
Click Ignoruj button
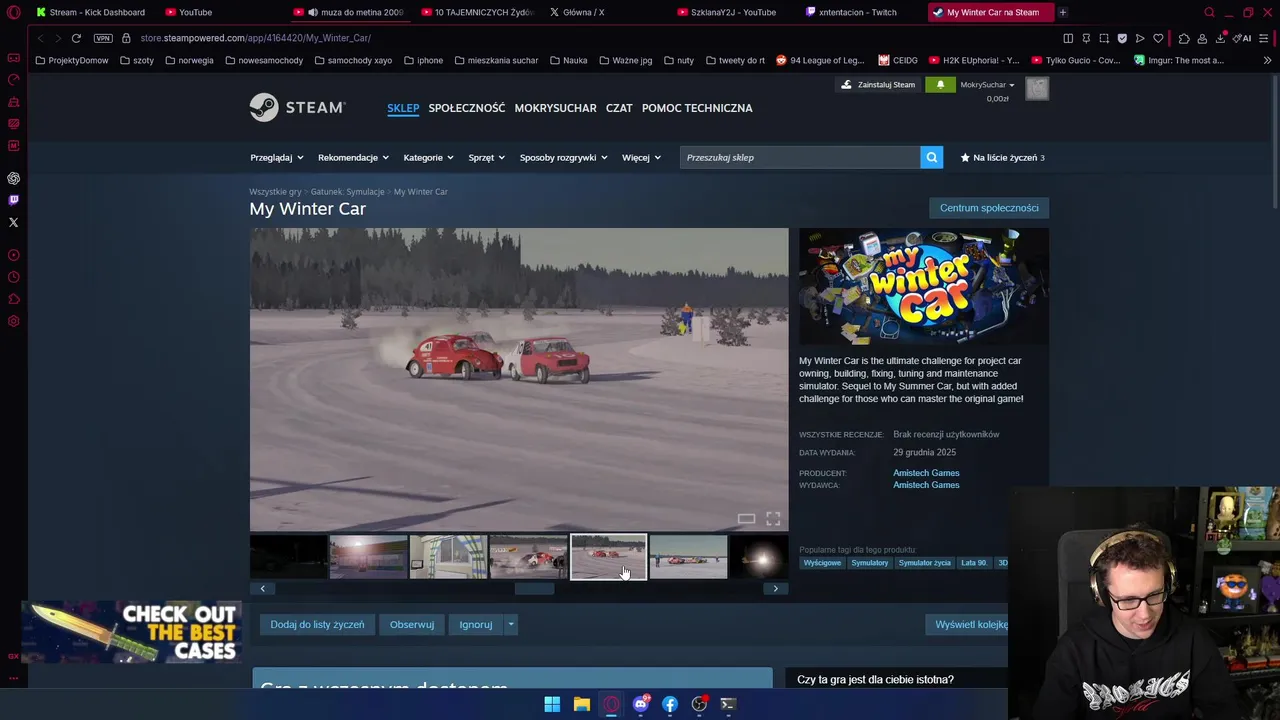click(x=476, y=624)
